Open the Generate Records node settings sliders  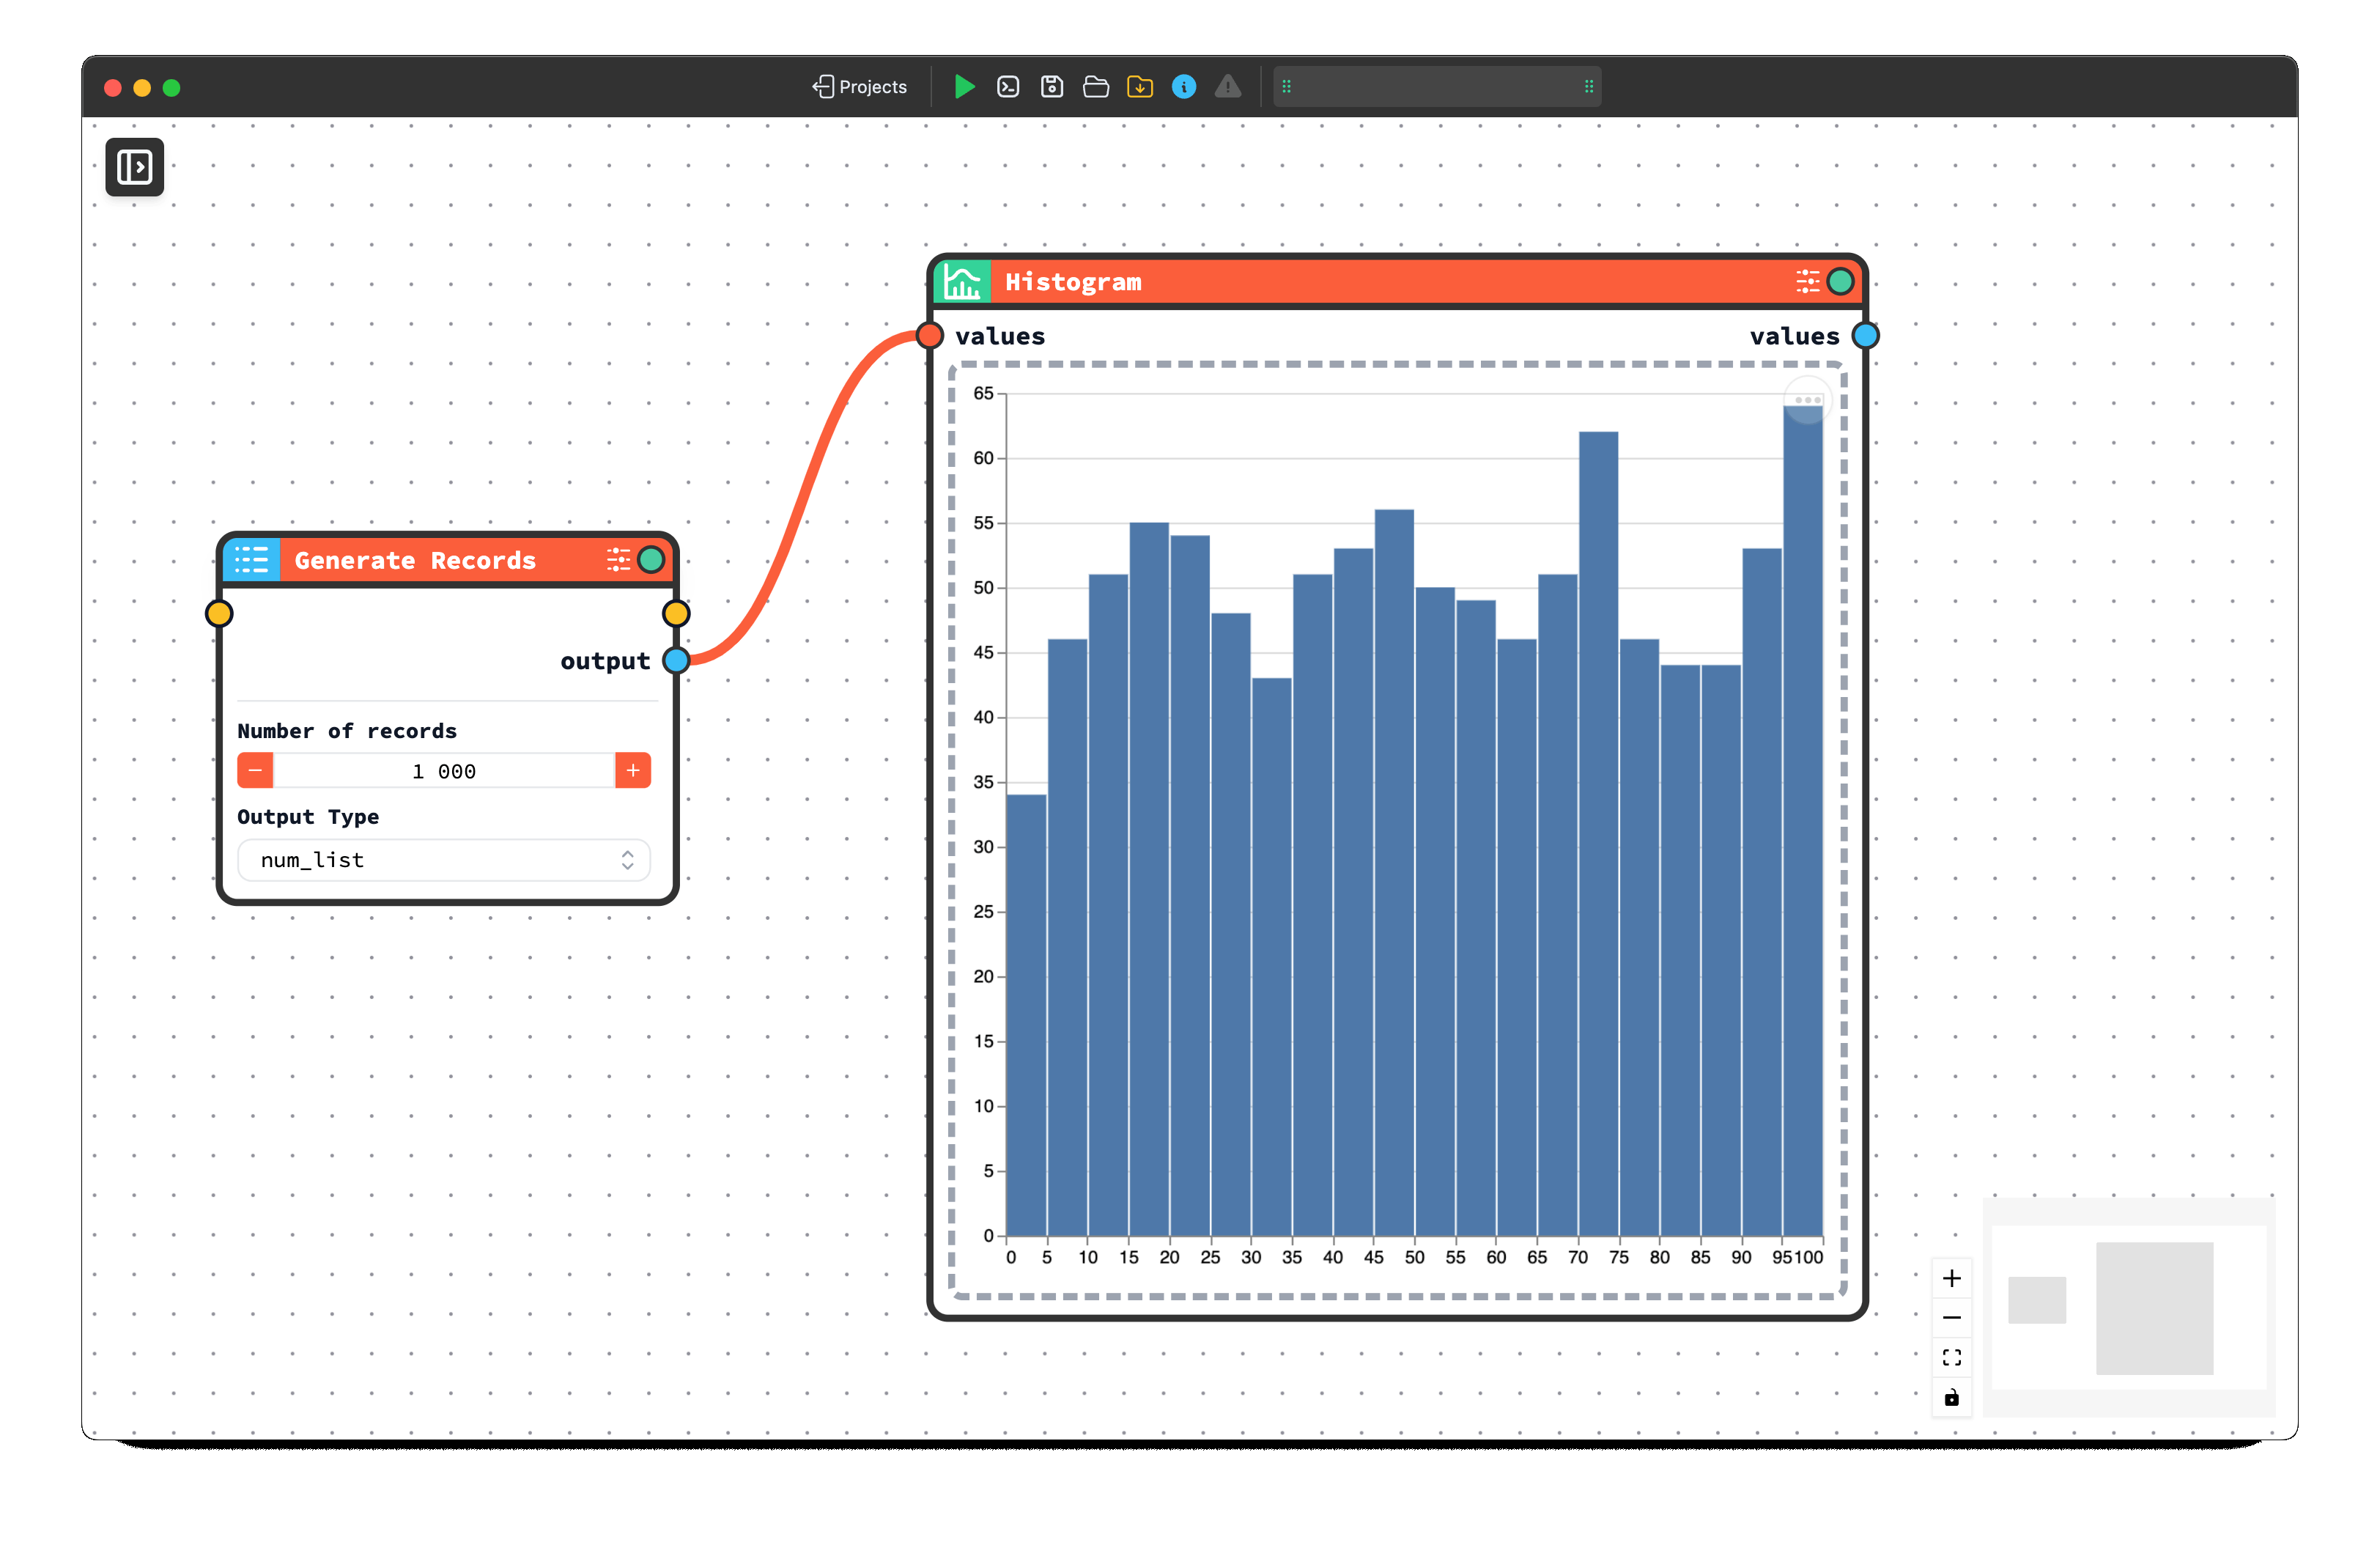click(619, 559)
